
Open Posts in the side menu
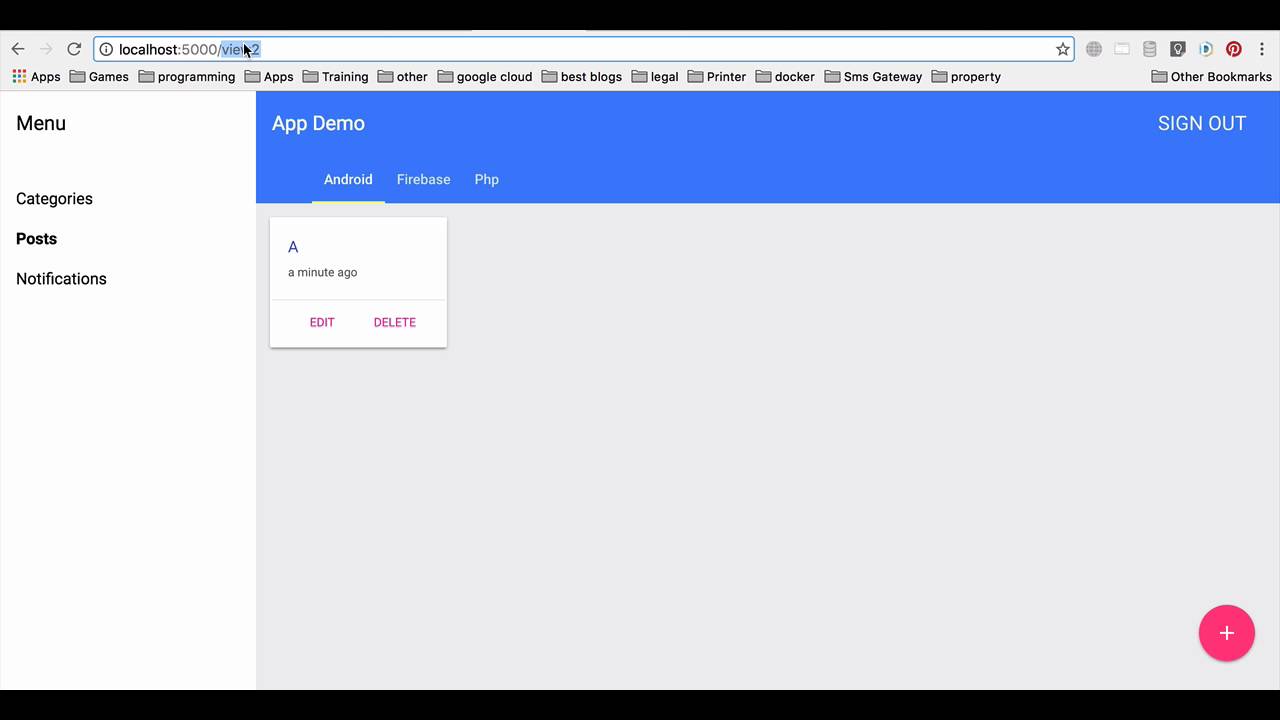[36, 239]
